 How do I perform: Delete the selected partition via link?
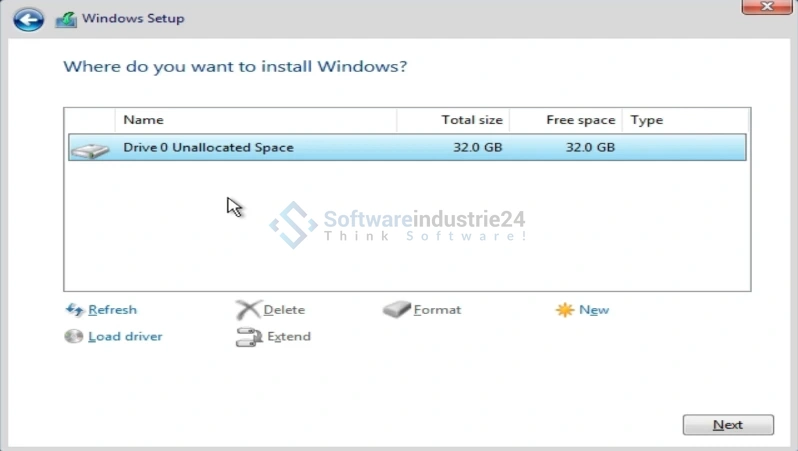pos(284,309)
